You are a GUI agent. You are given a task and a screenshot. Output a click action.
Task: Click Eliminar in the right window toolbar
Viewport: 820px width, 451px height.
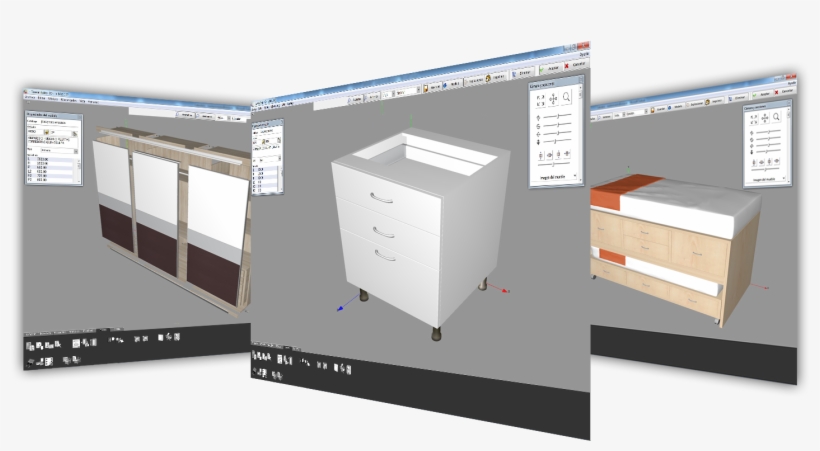[737, 98]
